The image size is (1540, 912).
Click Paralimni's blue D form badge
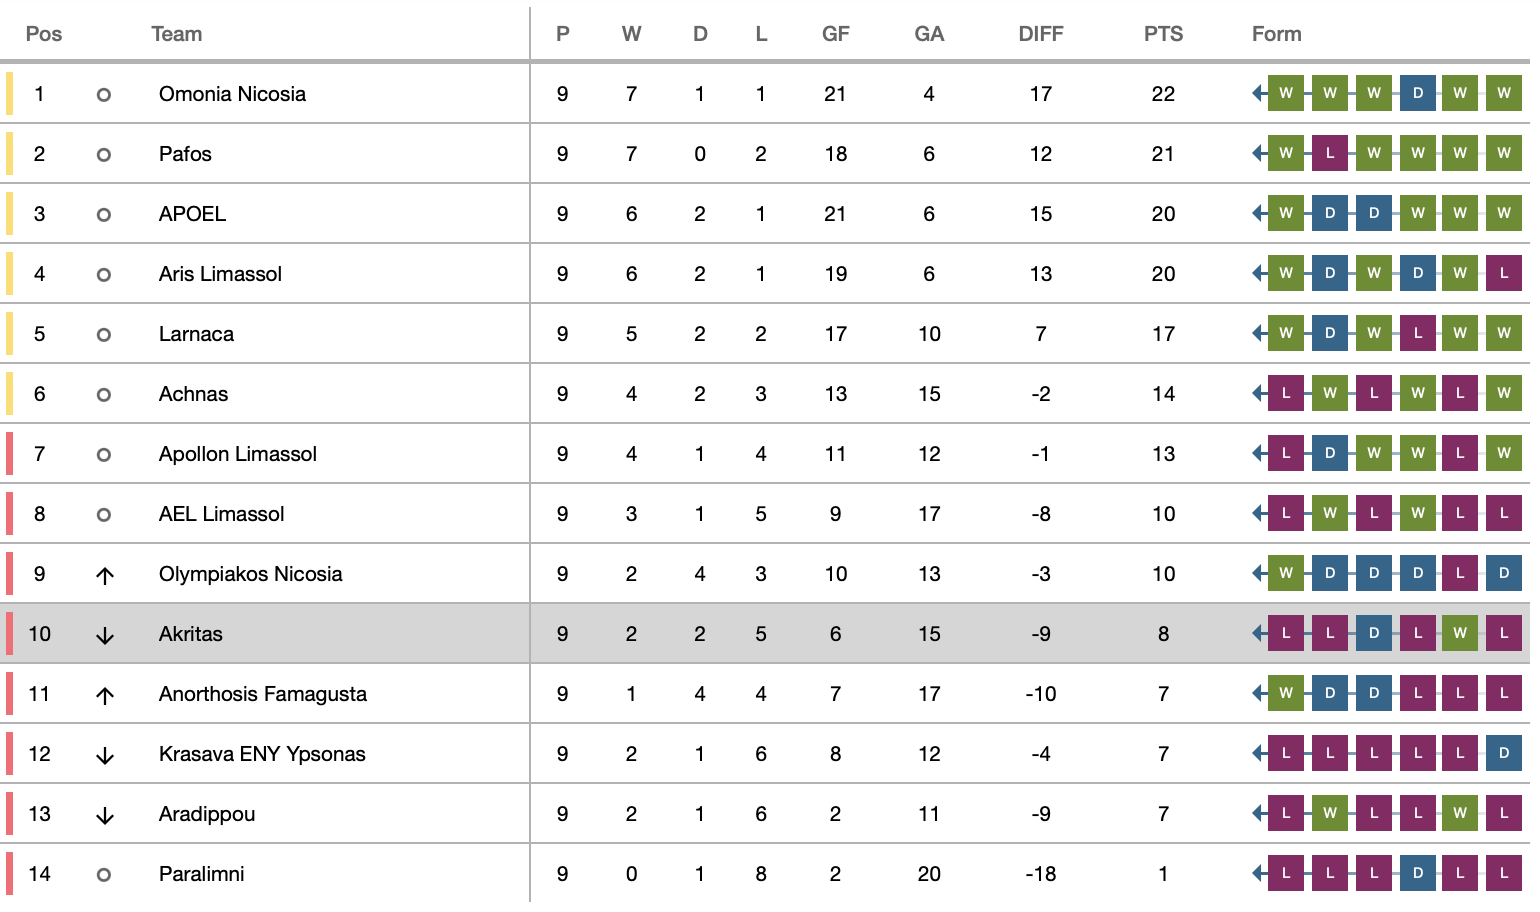pyautogui.click(x=1417, y=873)
